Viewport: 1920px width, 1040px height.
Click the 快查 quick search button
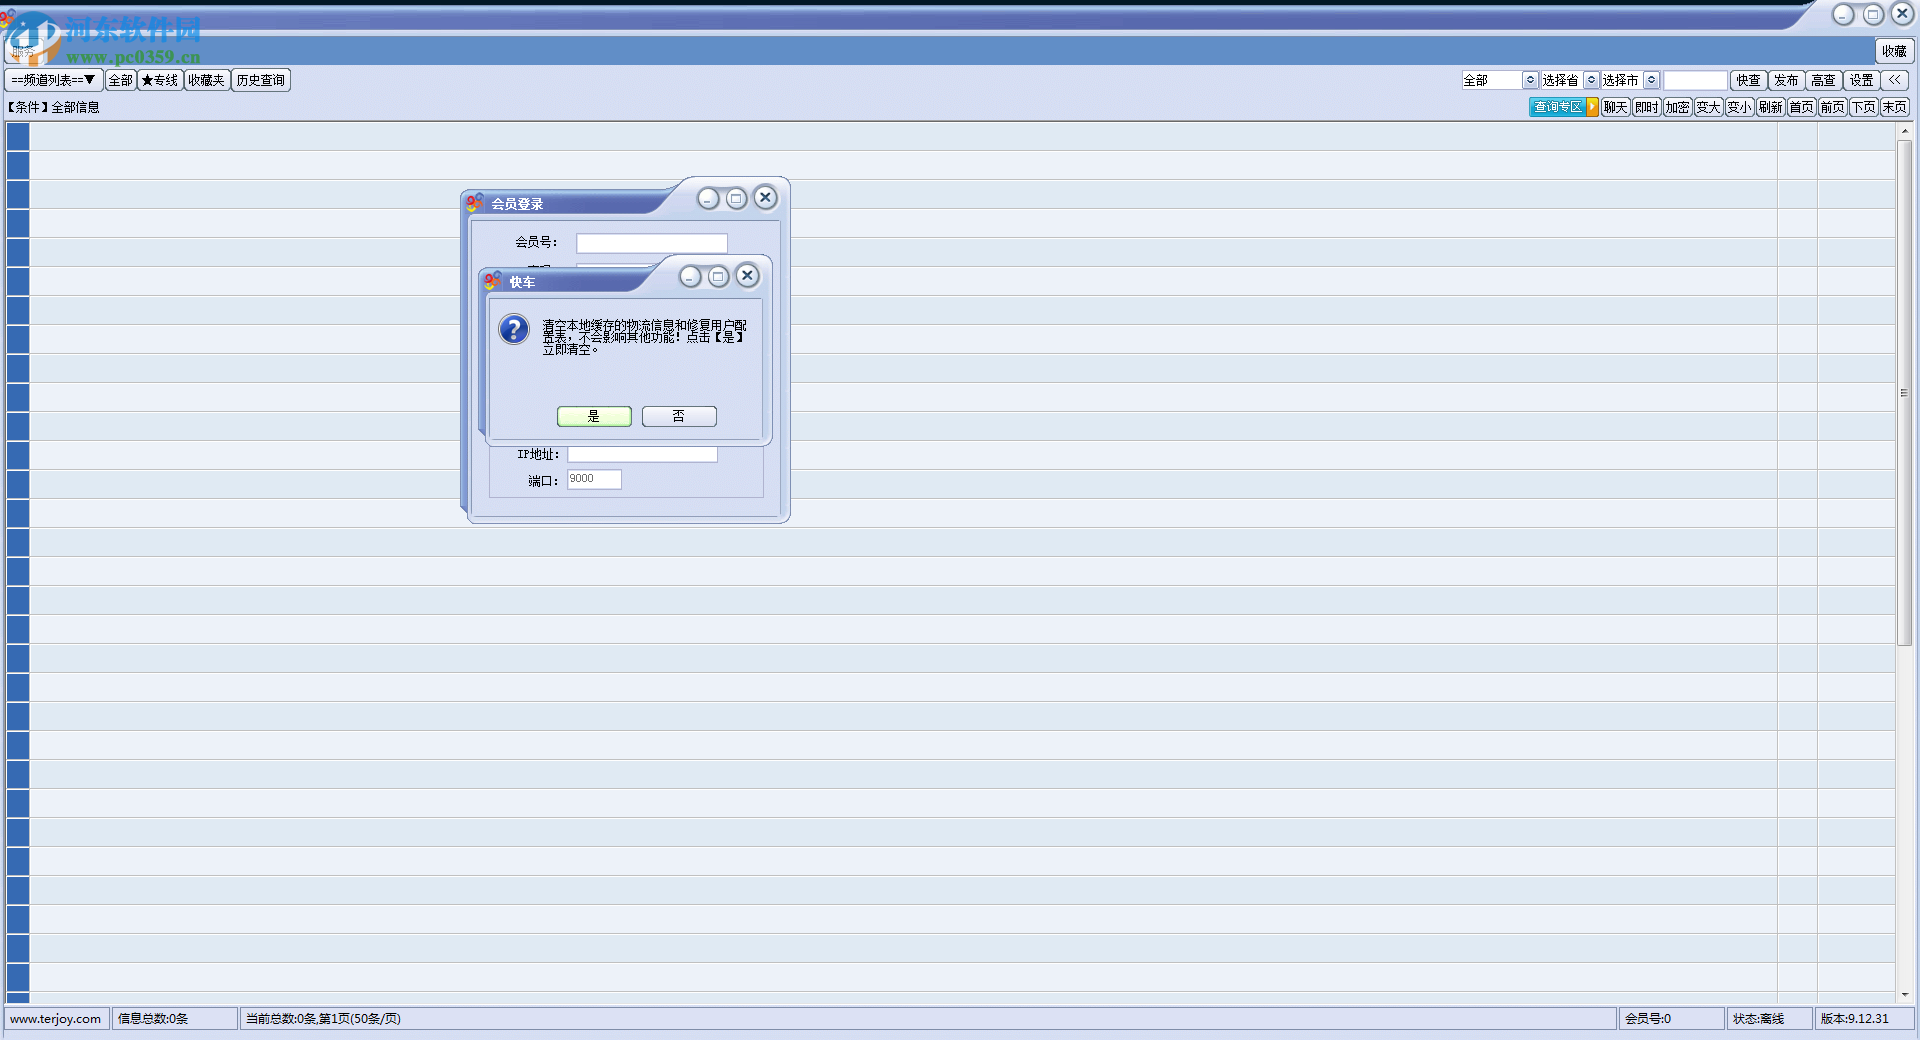1748,80
